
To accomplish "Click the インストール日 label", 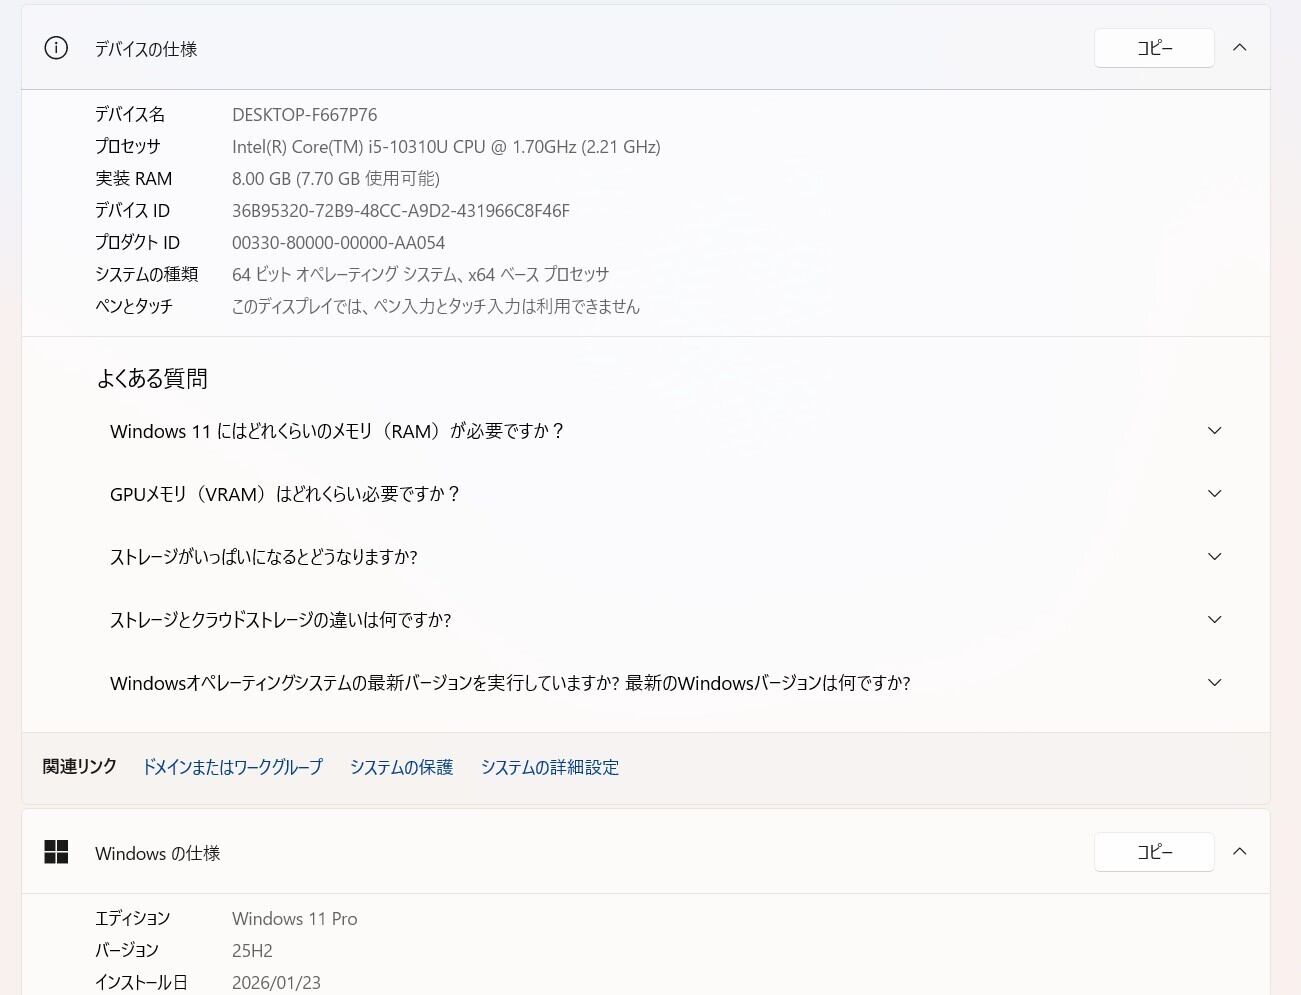I will [x=141, y=983].
